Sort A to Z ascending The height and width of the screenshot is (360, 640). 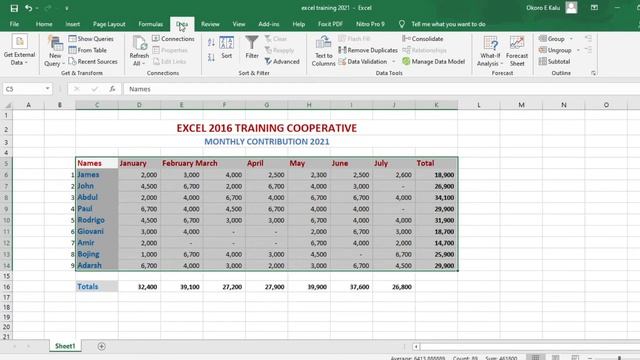pos(211,42)
